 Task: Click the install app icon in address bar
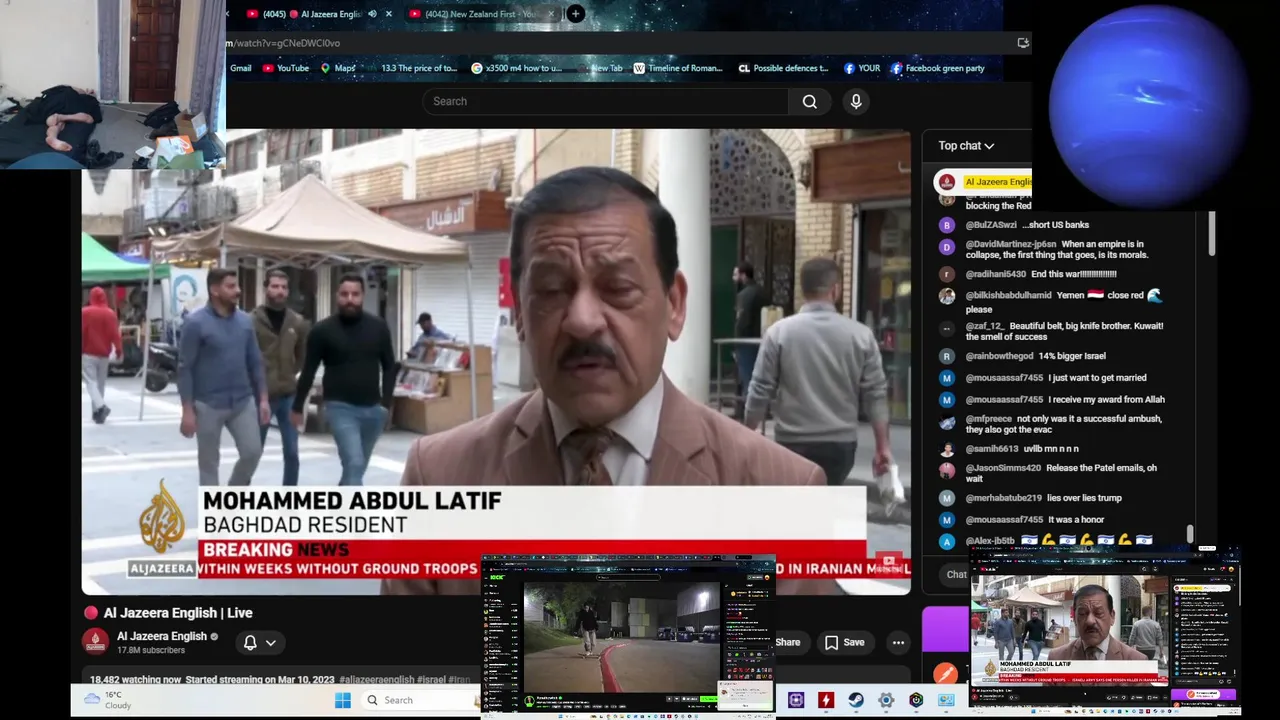[1022, 43]
